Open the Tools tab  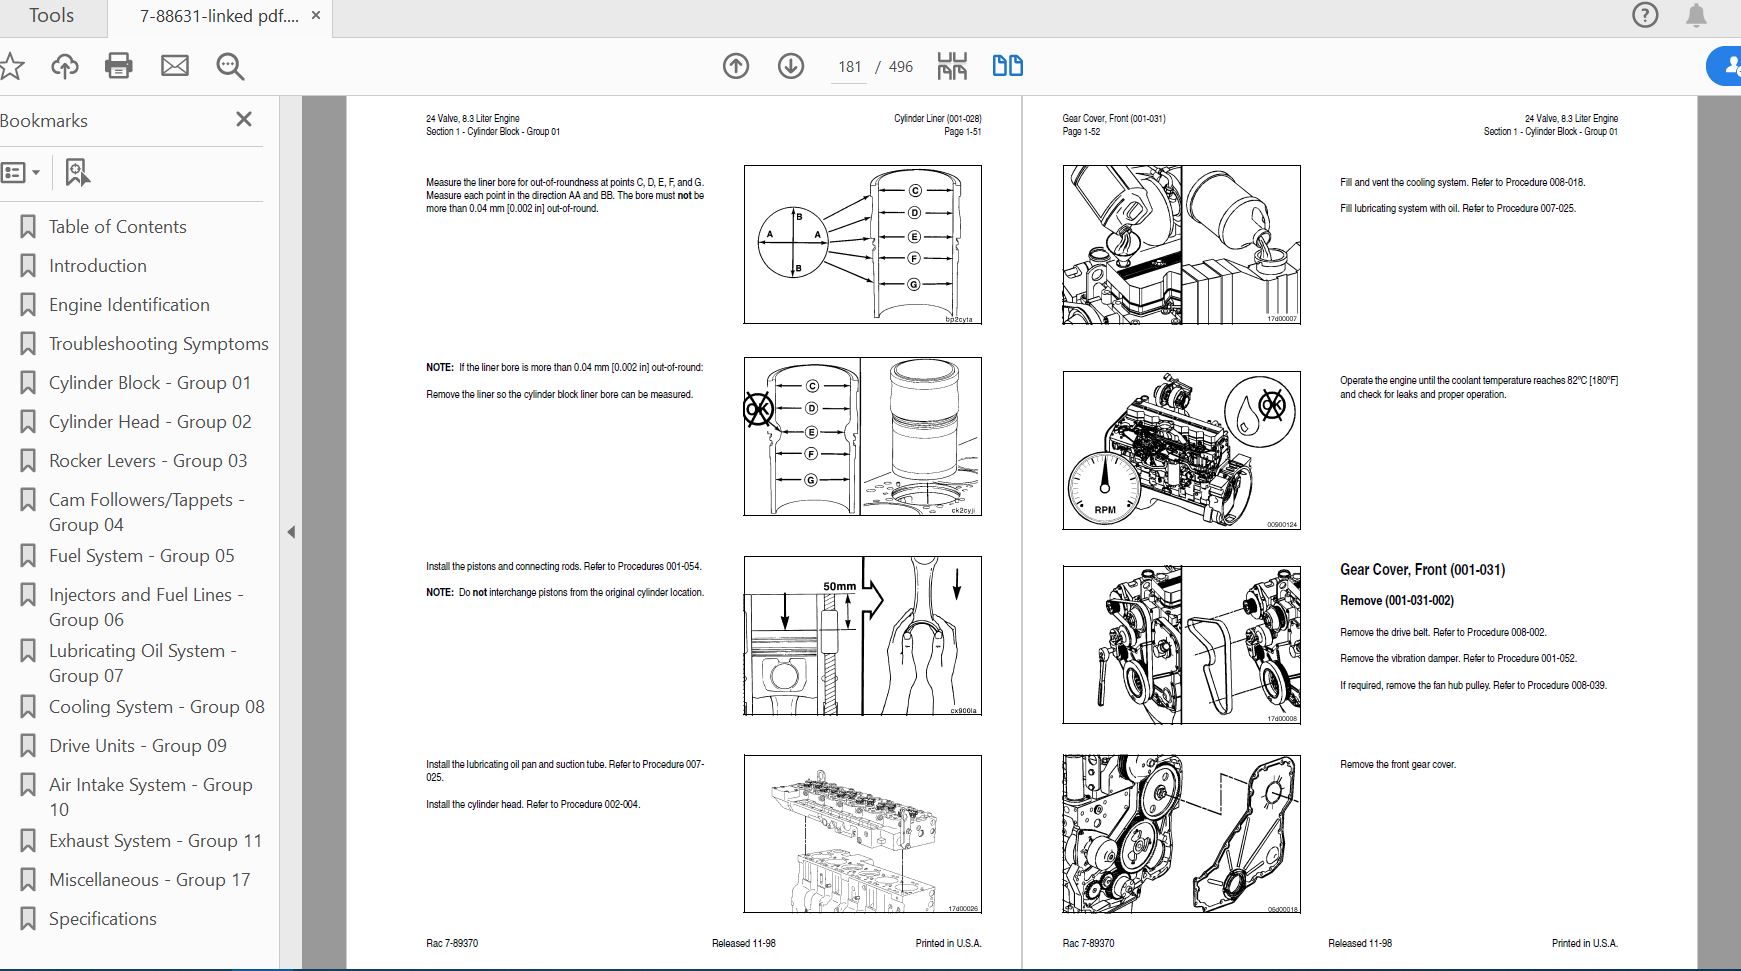tap(51, 15)
